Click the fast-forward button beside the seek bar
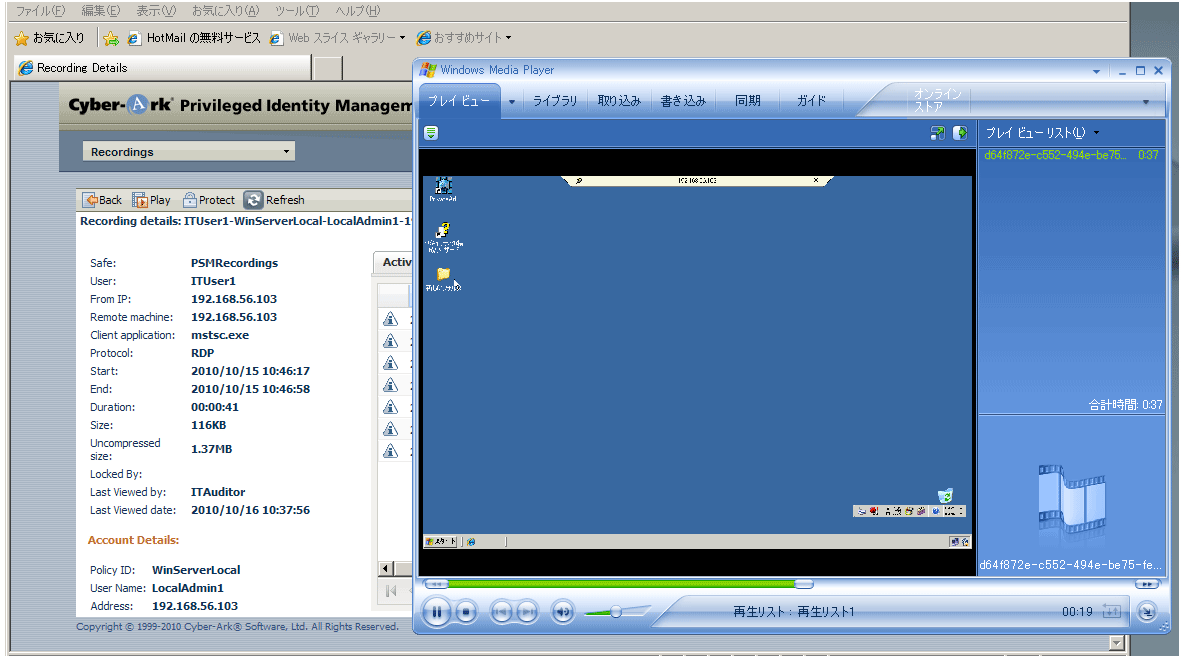This screenshot has height=658, width=1181. point(1146,584)
